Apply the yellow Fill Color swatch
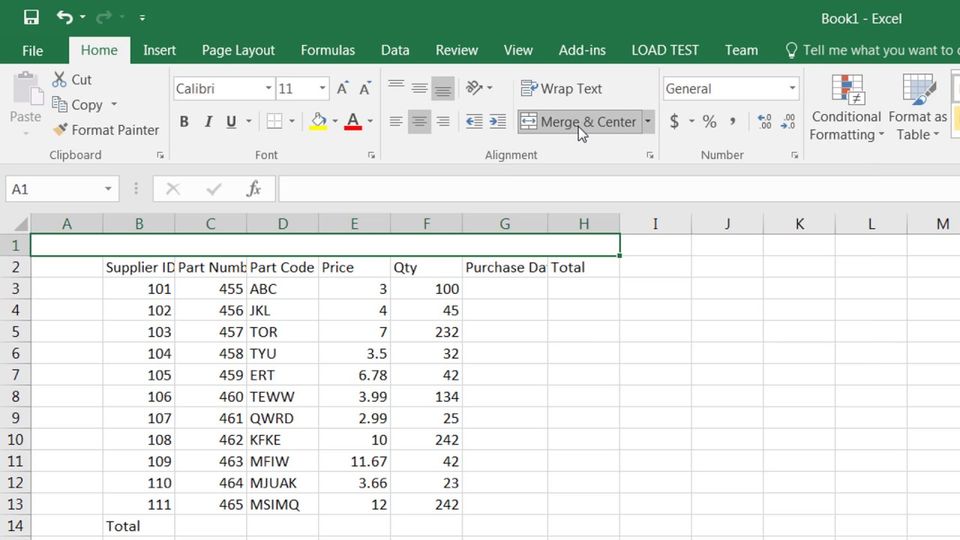The width and height of the screenshot is (960, 540). coord(318,122)
